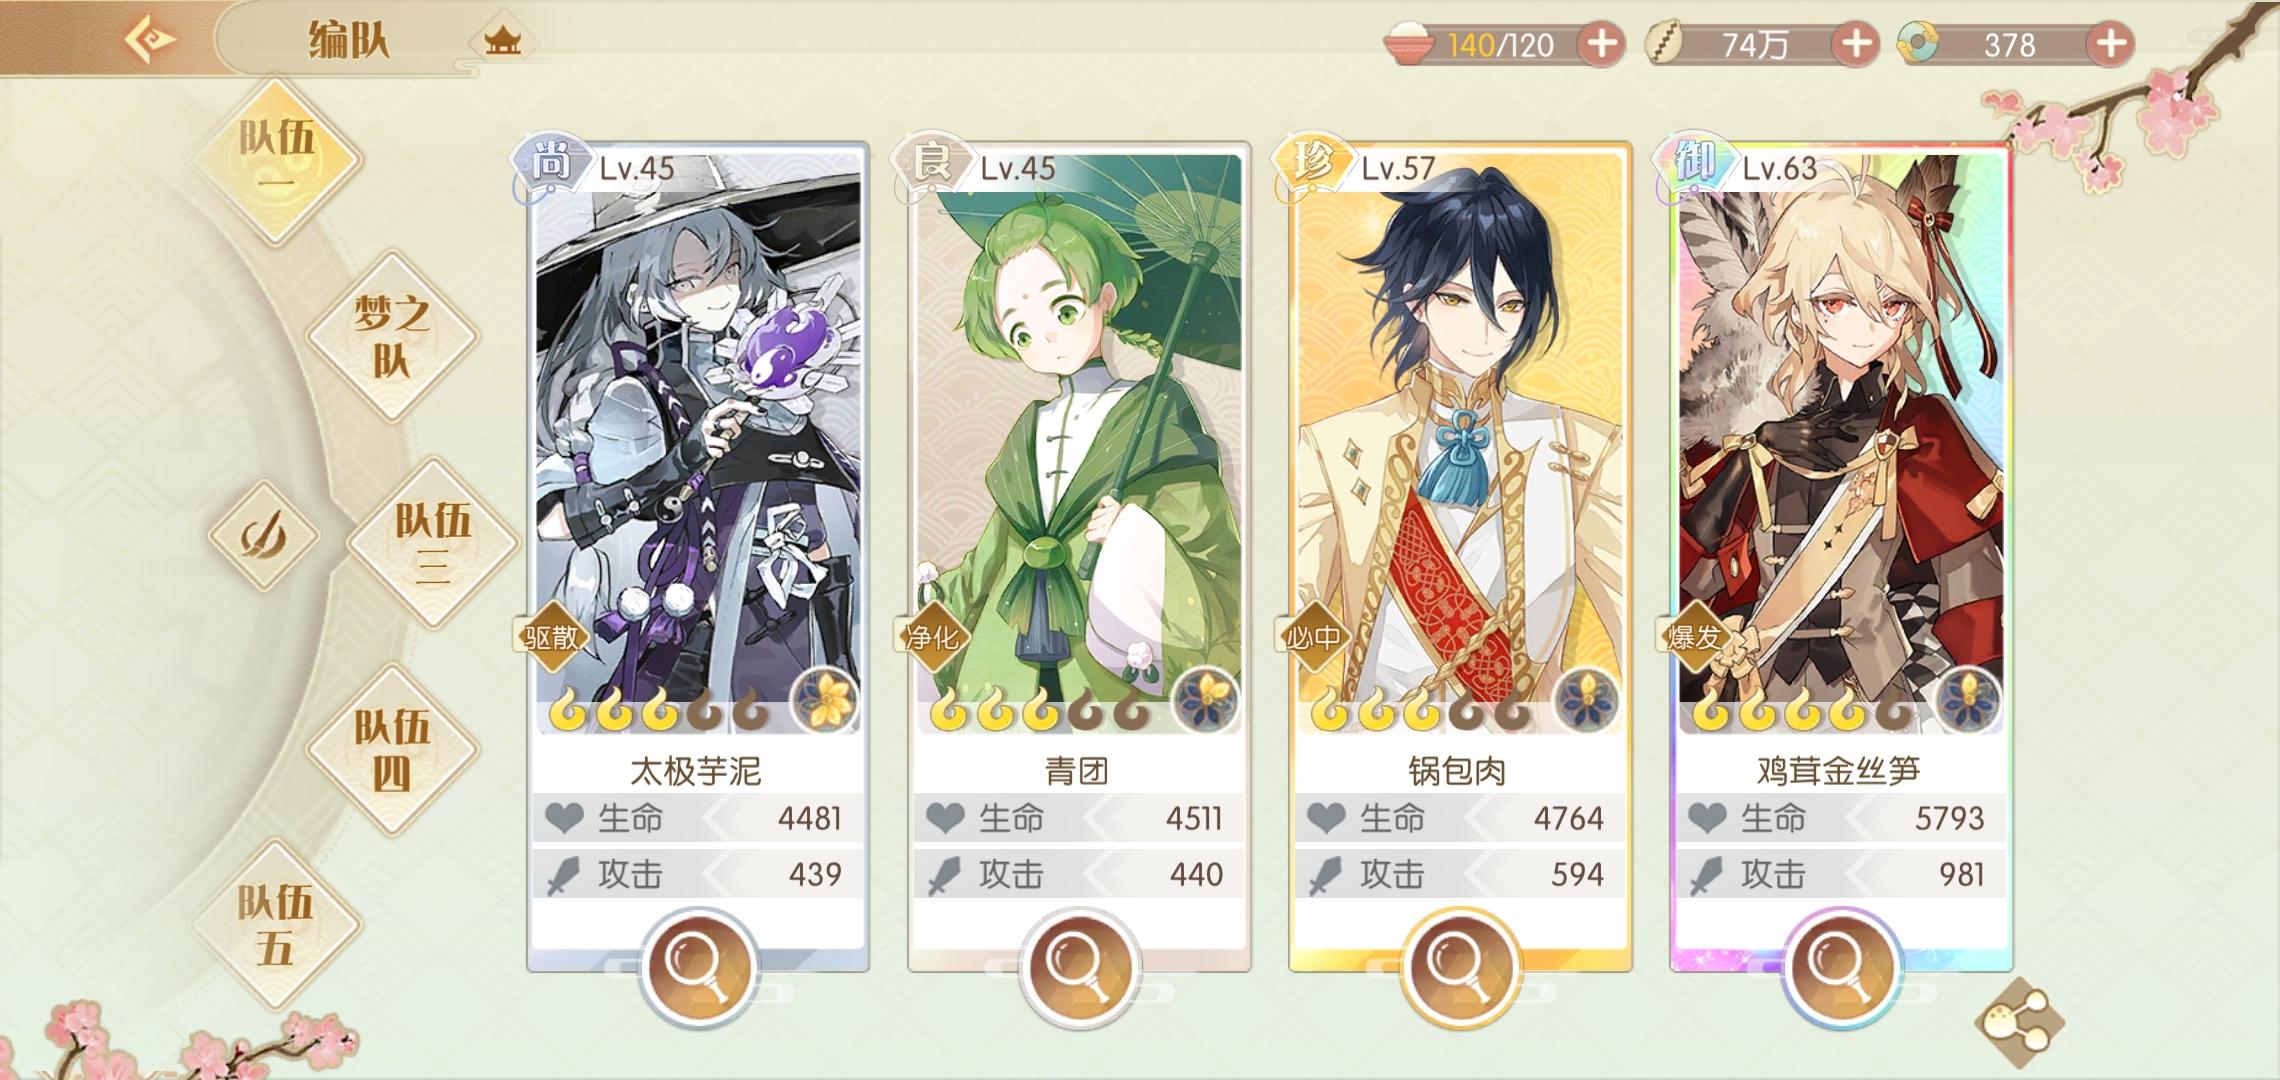2280x1080 pixels.
Task: Open the pavilion icon beside 编队
Action: (x=502, y=41)
